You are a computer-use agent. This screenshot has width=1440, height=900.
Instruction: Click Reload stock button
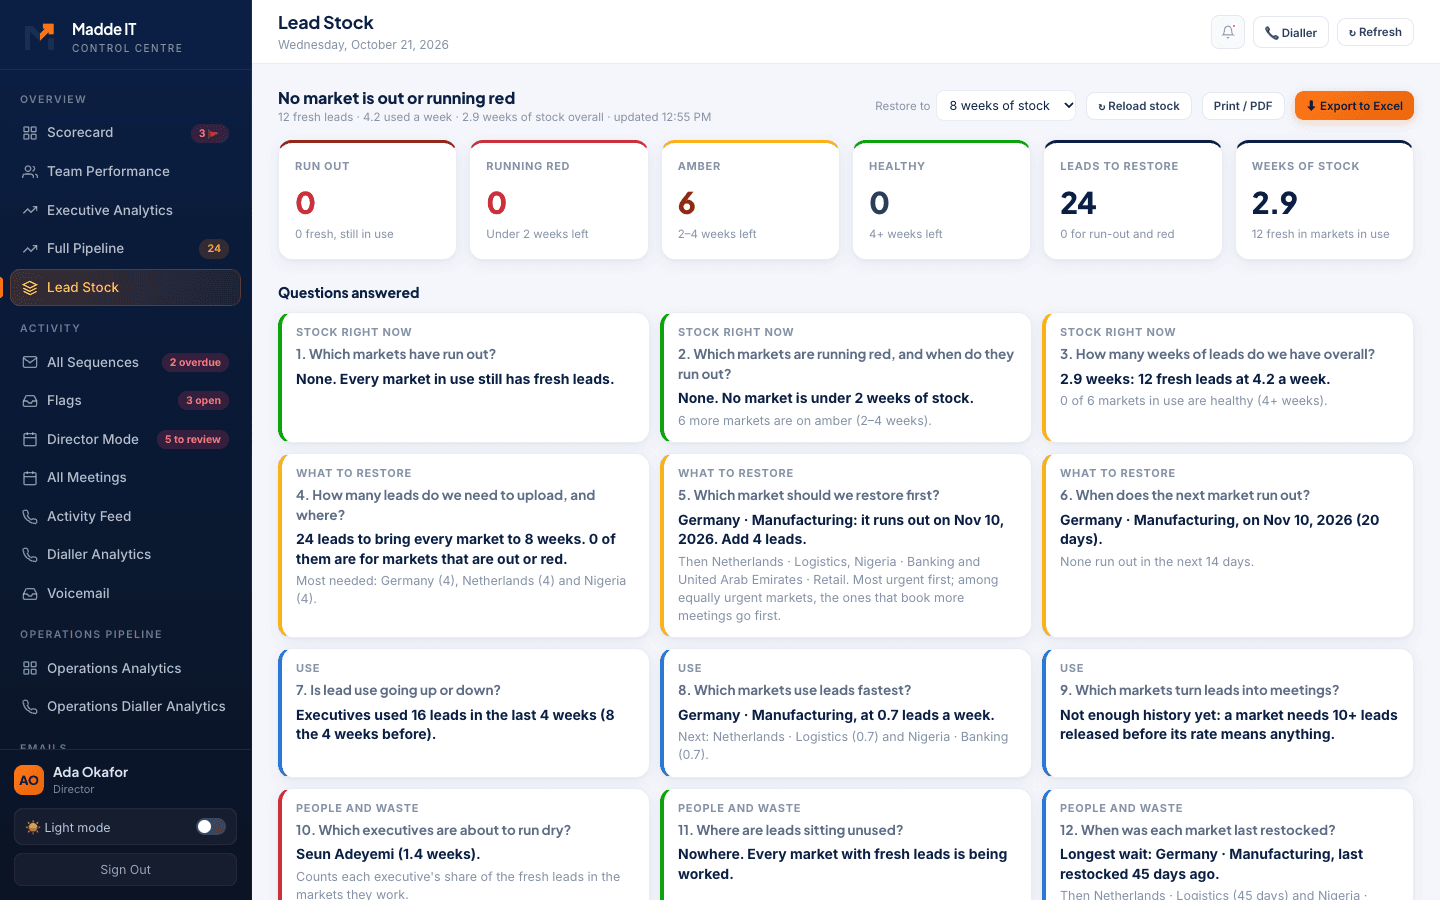click(1139, 106)
